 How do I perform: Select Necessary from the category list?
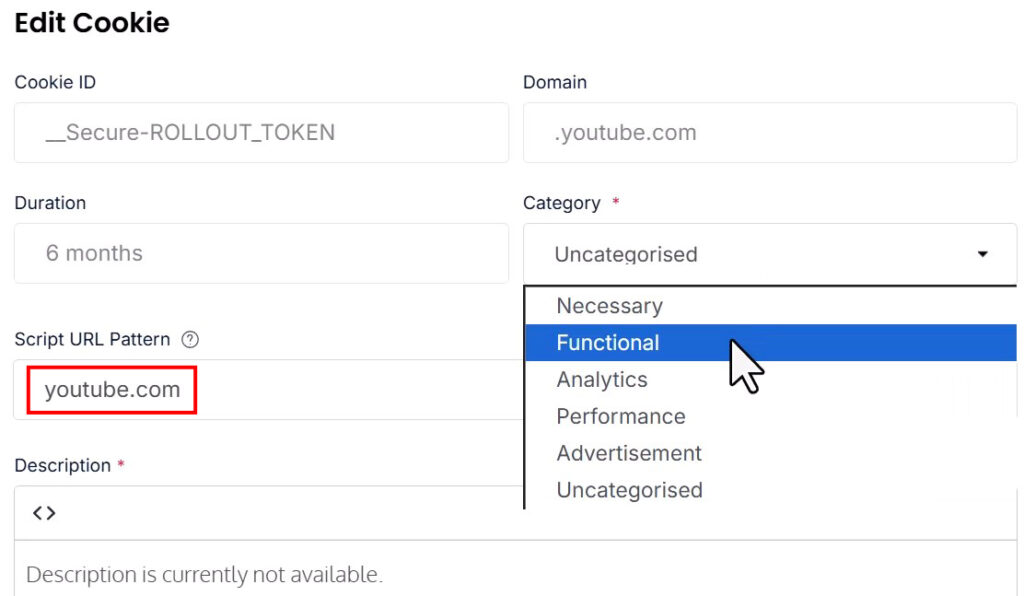click(609, 306)
